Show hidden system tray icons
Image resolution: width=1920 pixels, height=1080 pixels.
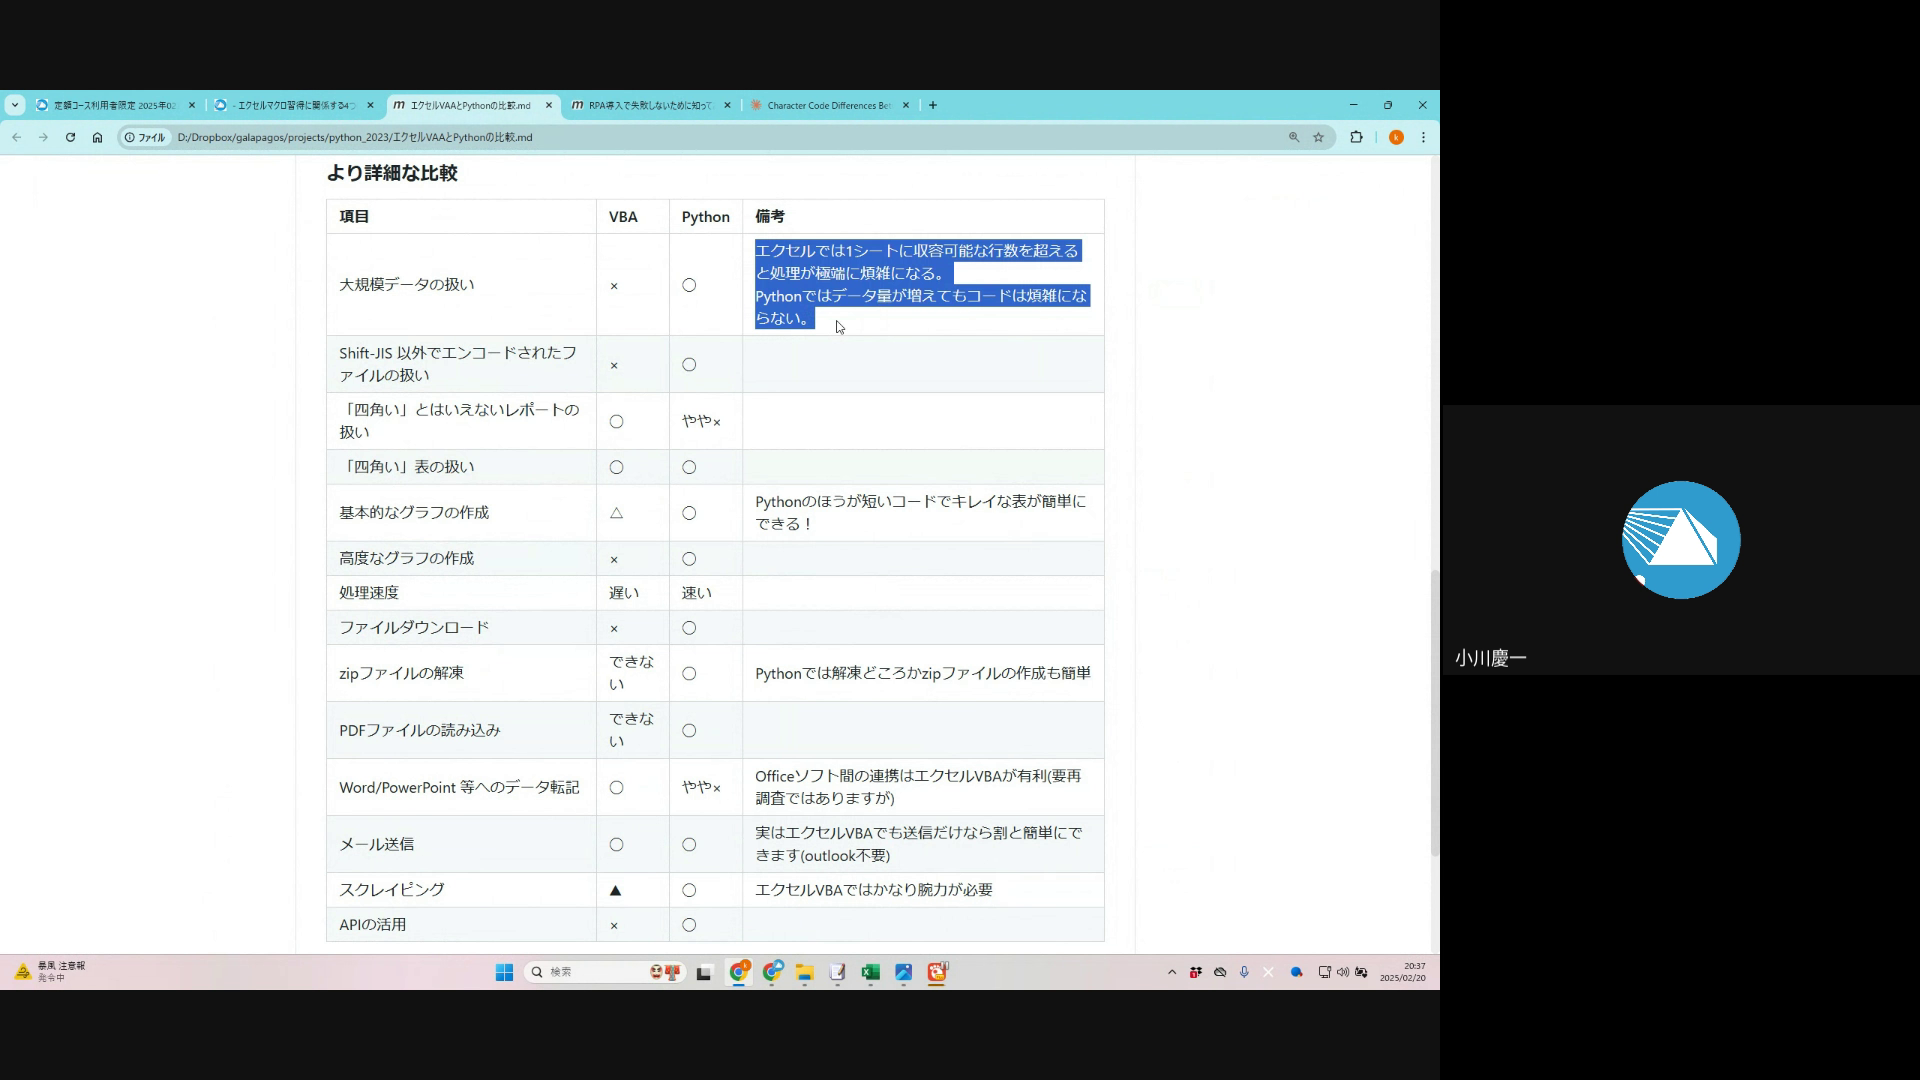pos(1172,972)
